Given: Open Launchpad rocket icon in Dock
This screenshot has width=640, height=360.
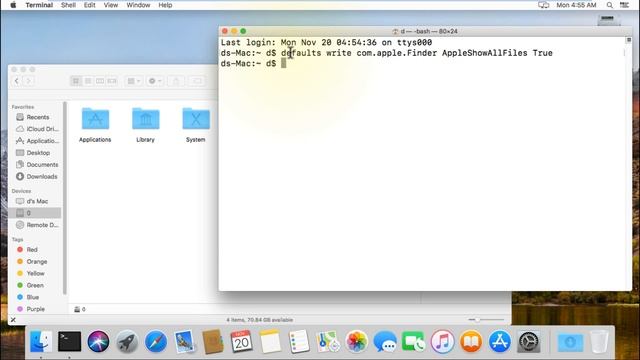Looking at the screenshot, I should tap(127, 341).
